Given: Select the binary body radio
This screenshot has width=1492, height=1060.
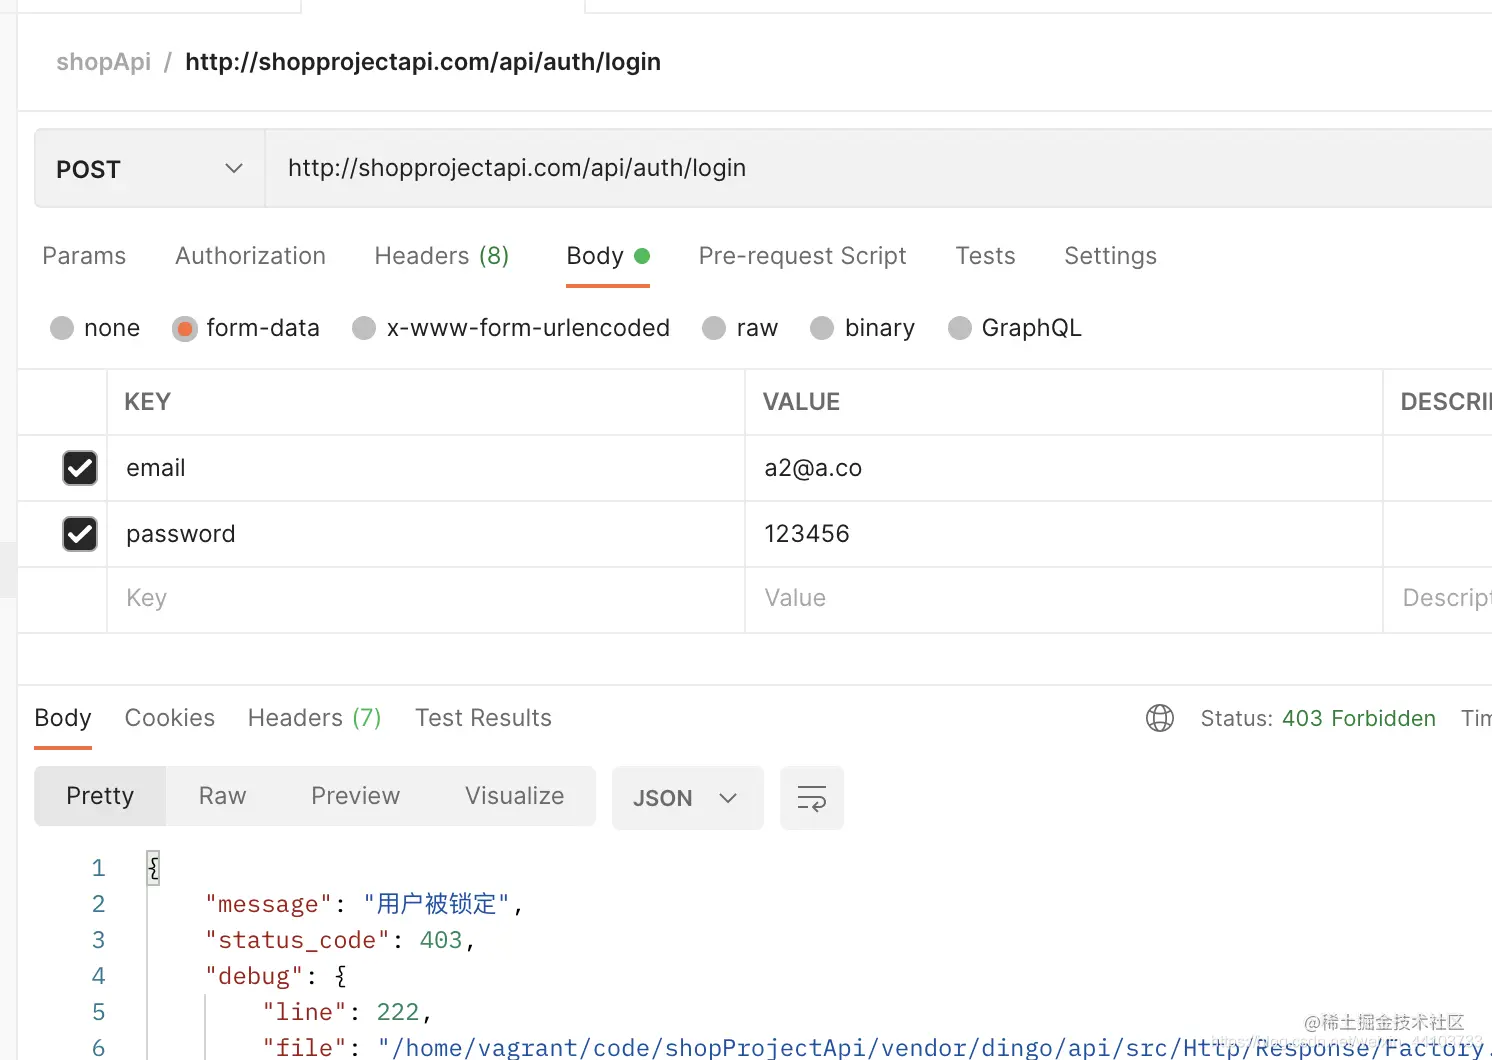Looking at the screenshot, I should 822,328.
